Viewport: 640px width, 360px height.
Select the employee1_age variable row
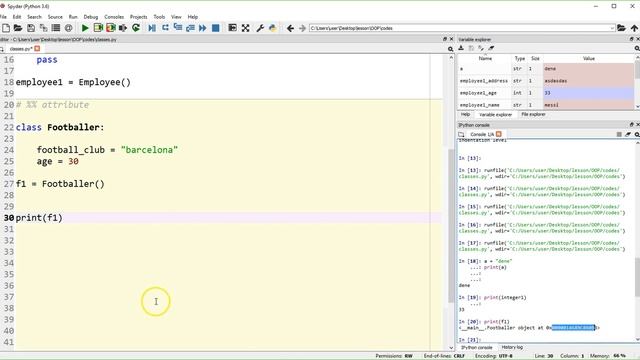pos(546,93)
